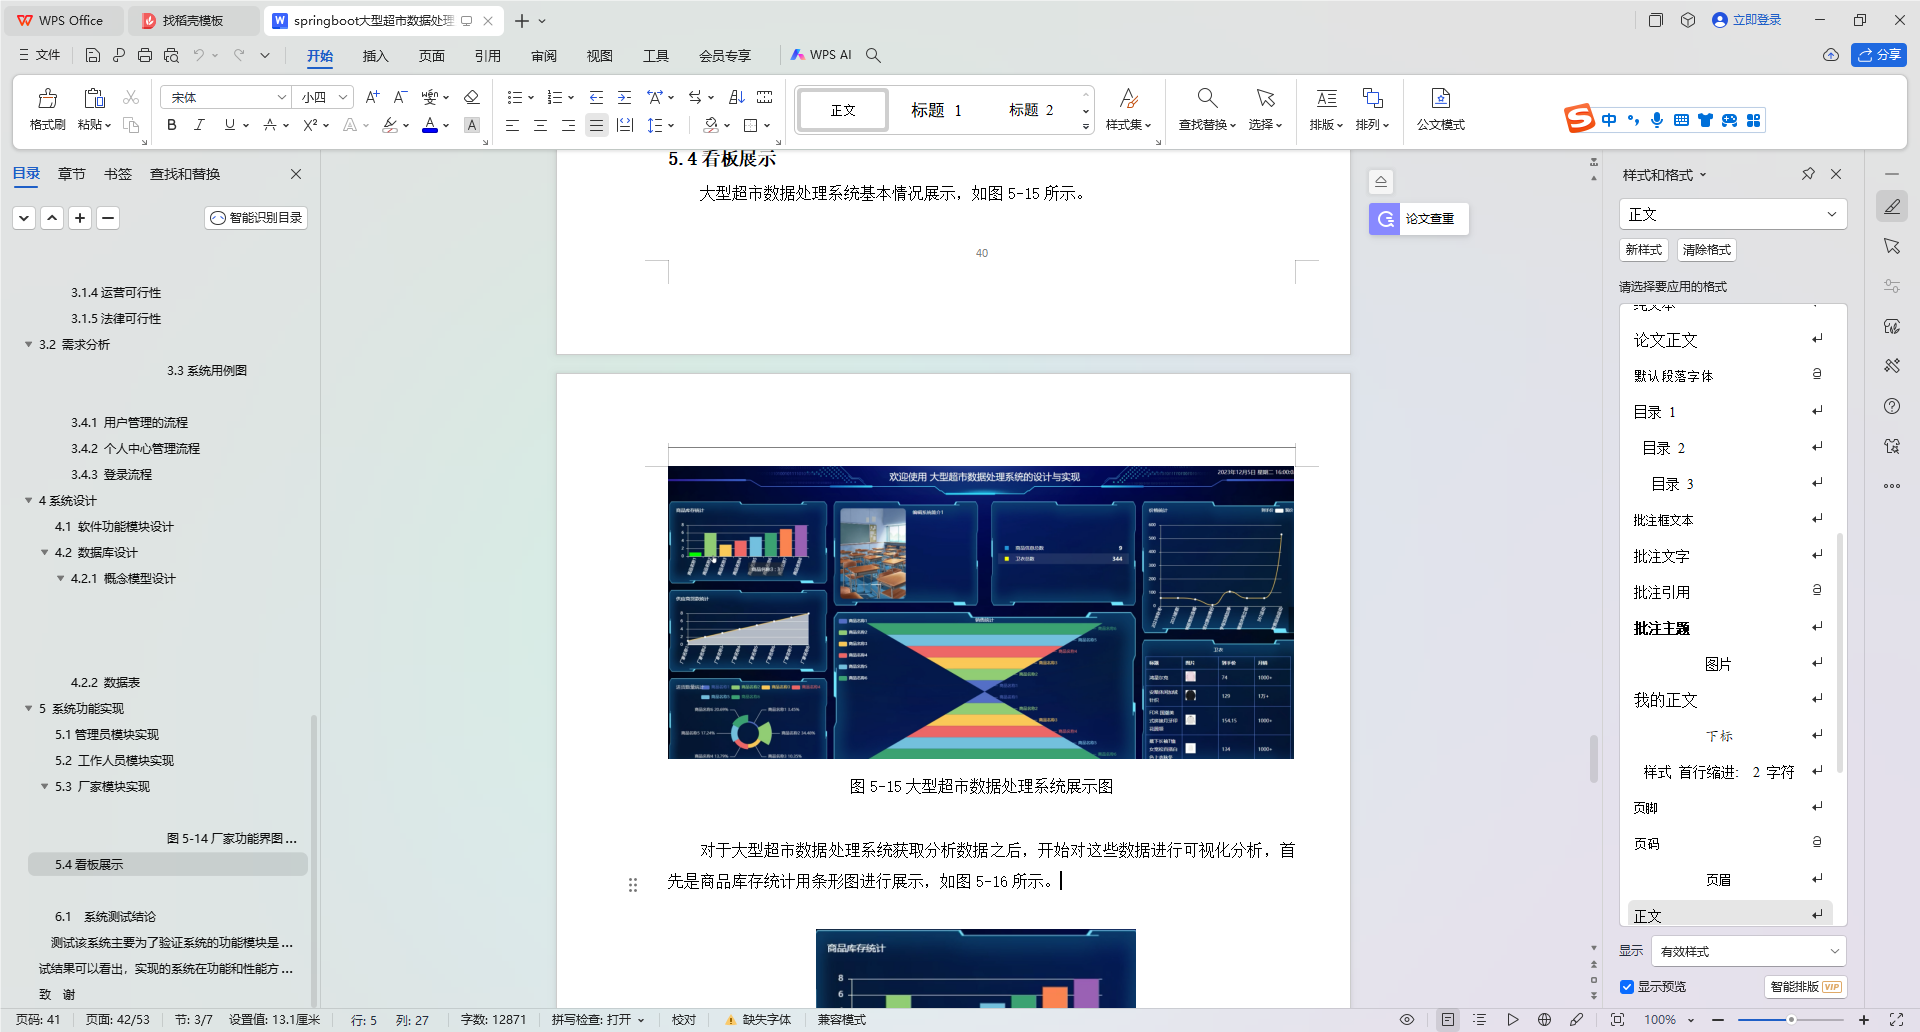1920x1032 pixels.
Task: Adjust the zoom slider in status bar
Action: point(1791,1020)
